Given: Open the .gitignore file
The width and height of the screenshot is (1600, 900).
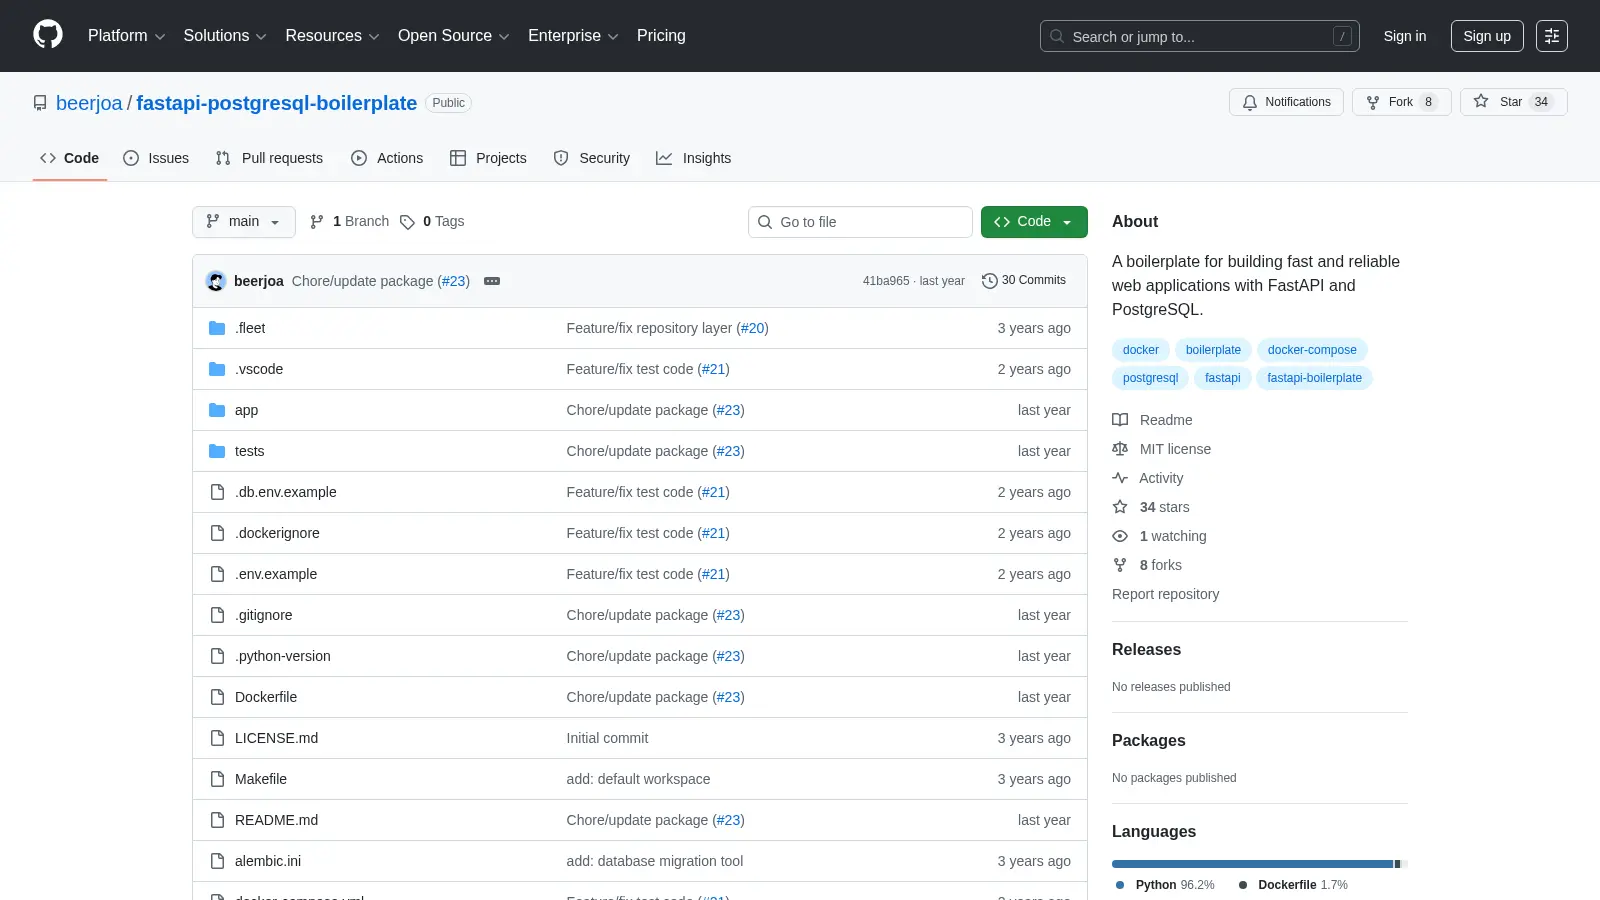Looking at the screenshot, I should pos(264,615).
